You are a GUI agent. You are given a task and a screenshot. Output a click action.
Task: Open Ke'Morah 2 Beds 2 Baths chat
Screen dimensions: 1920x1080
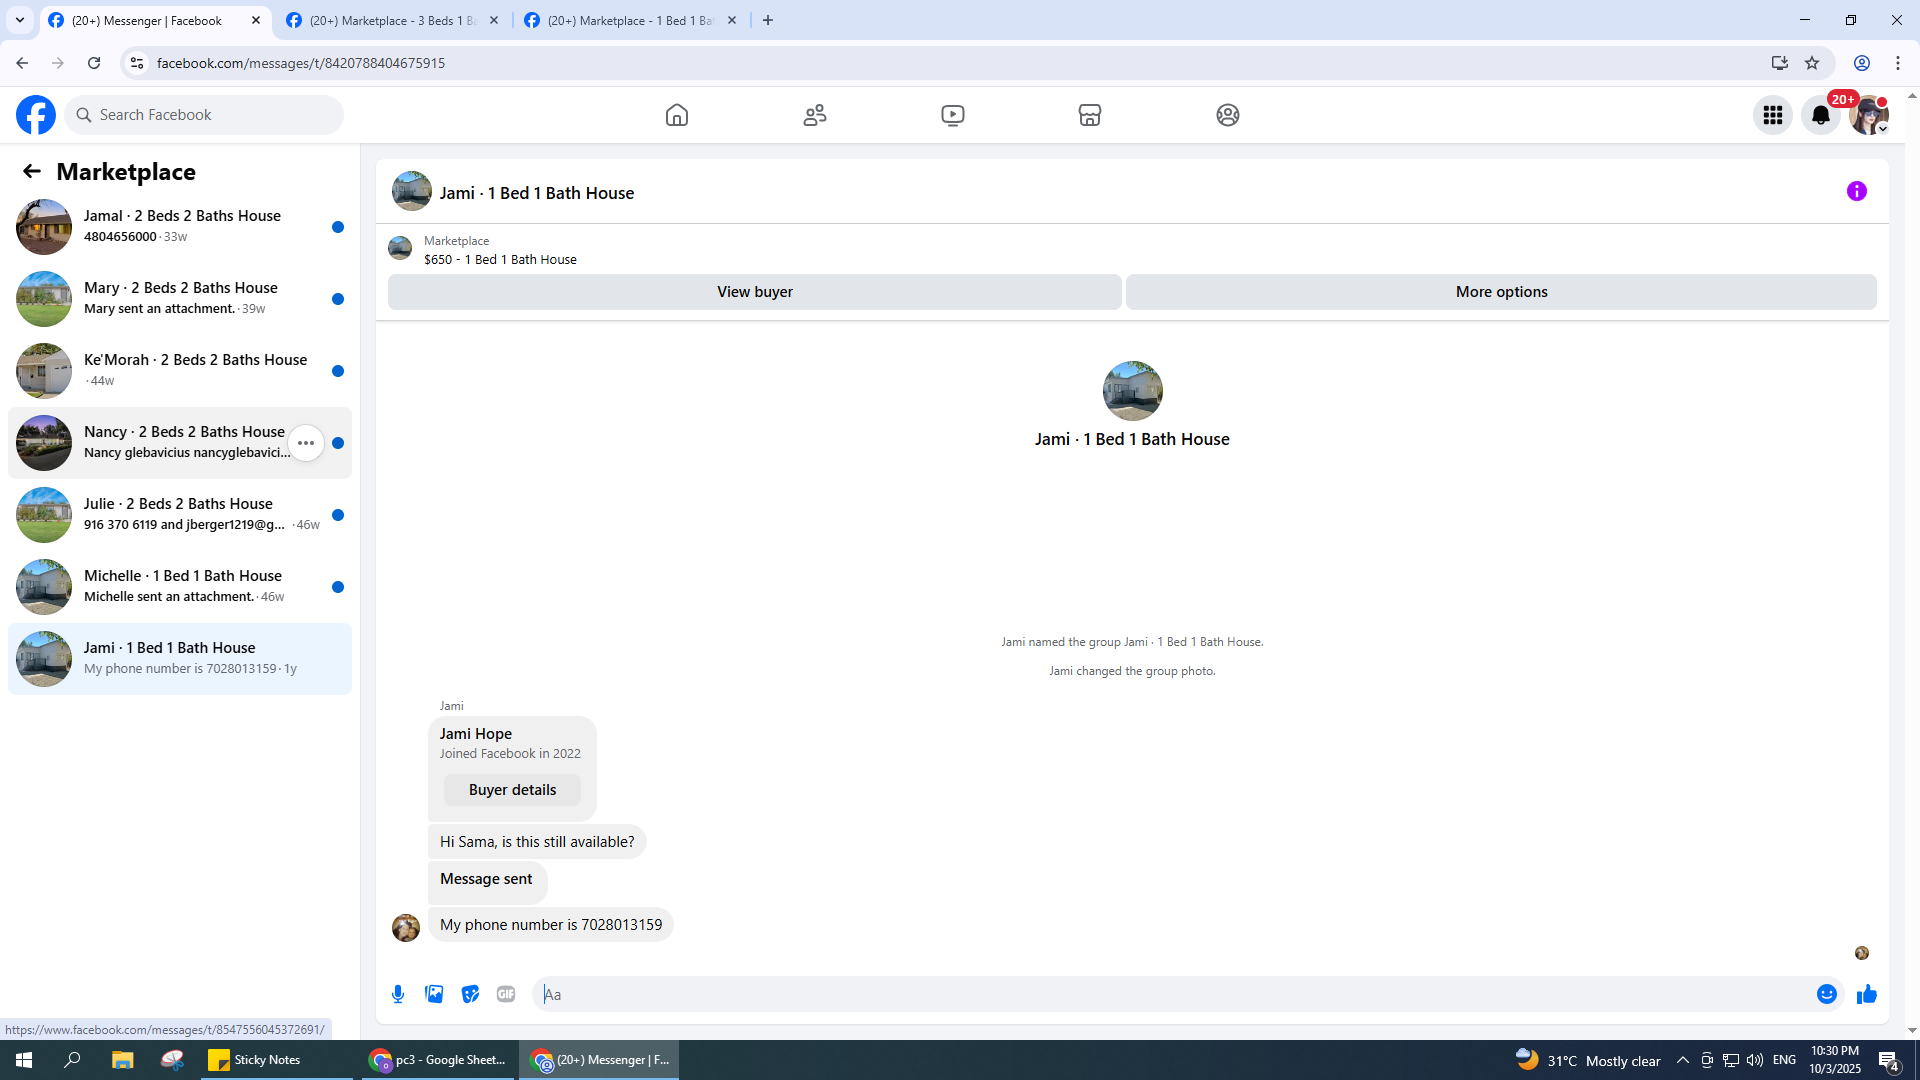click(180, 371)
